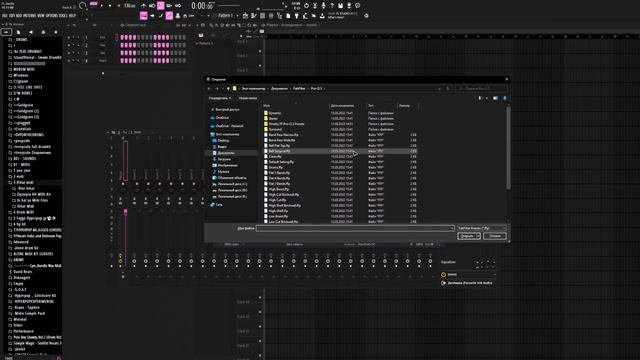
Task: Click the Отмена button in dialog
Action: point(494,236)
